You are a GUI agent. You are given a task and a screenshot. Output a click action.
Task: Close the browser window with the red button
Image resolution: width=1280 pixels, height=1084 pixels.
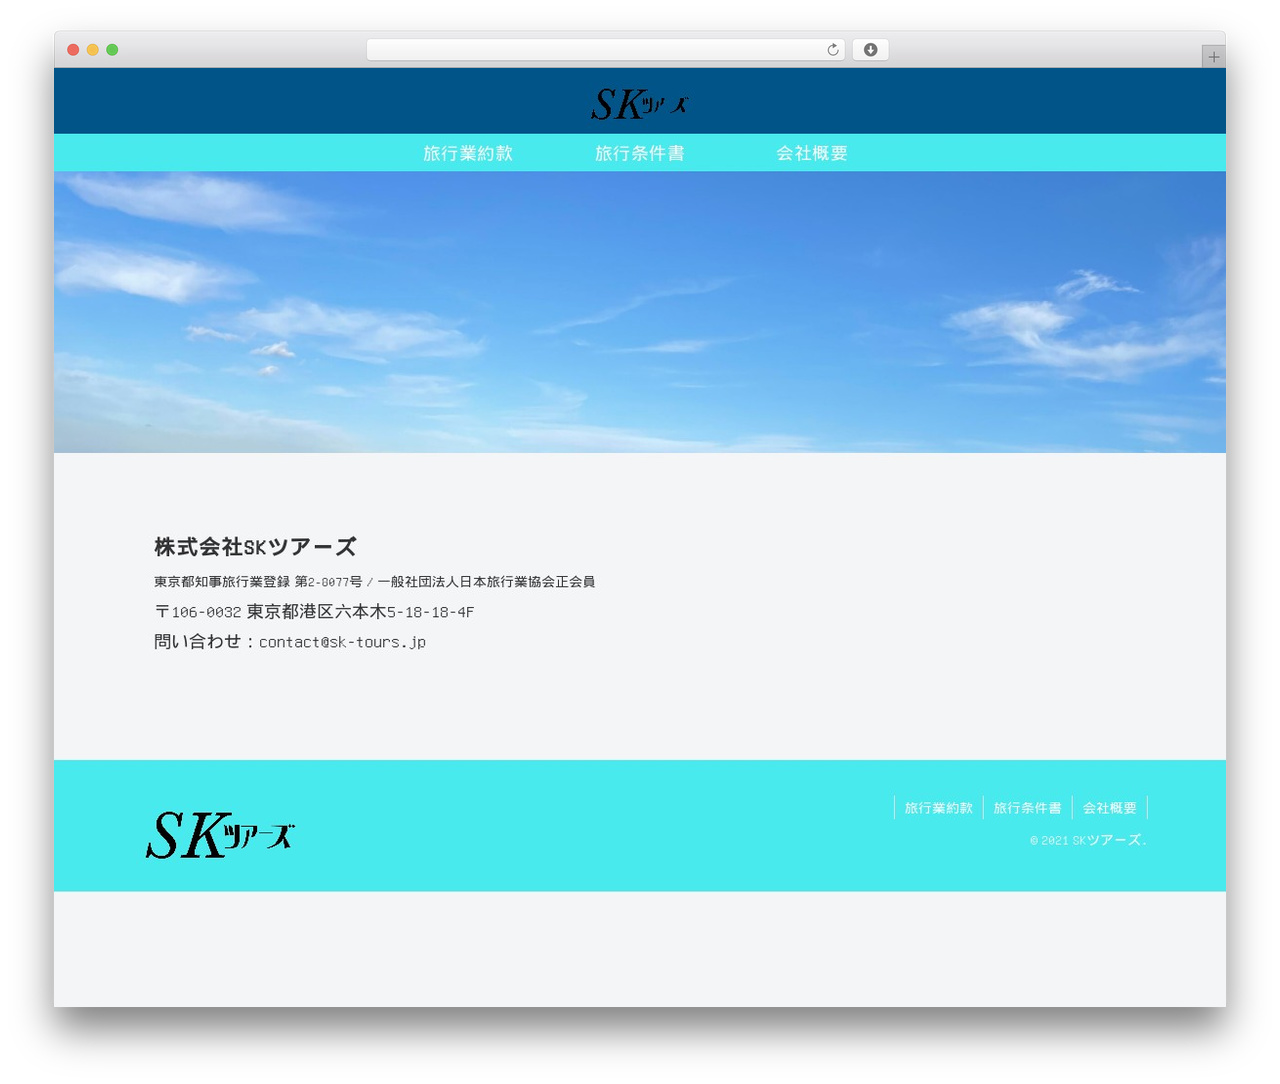[73, 50]
